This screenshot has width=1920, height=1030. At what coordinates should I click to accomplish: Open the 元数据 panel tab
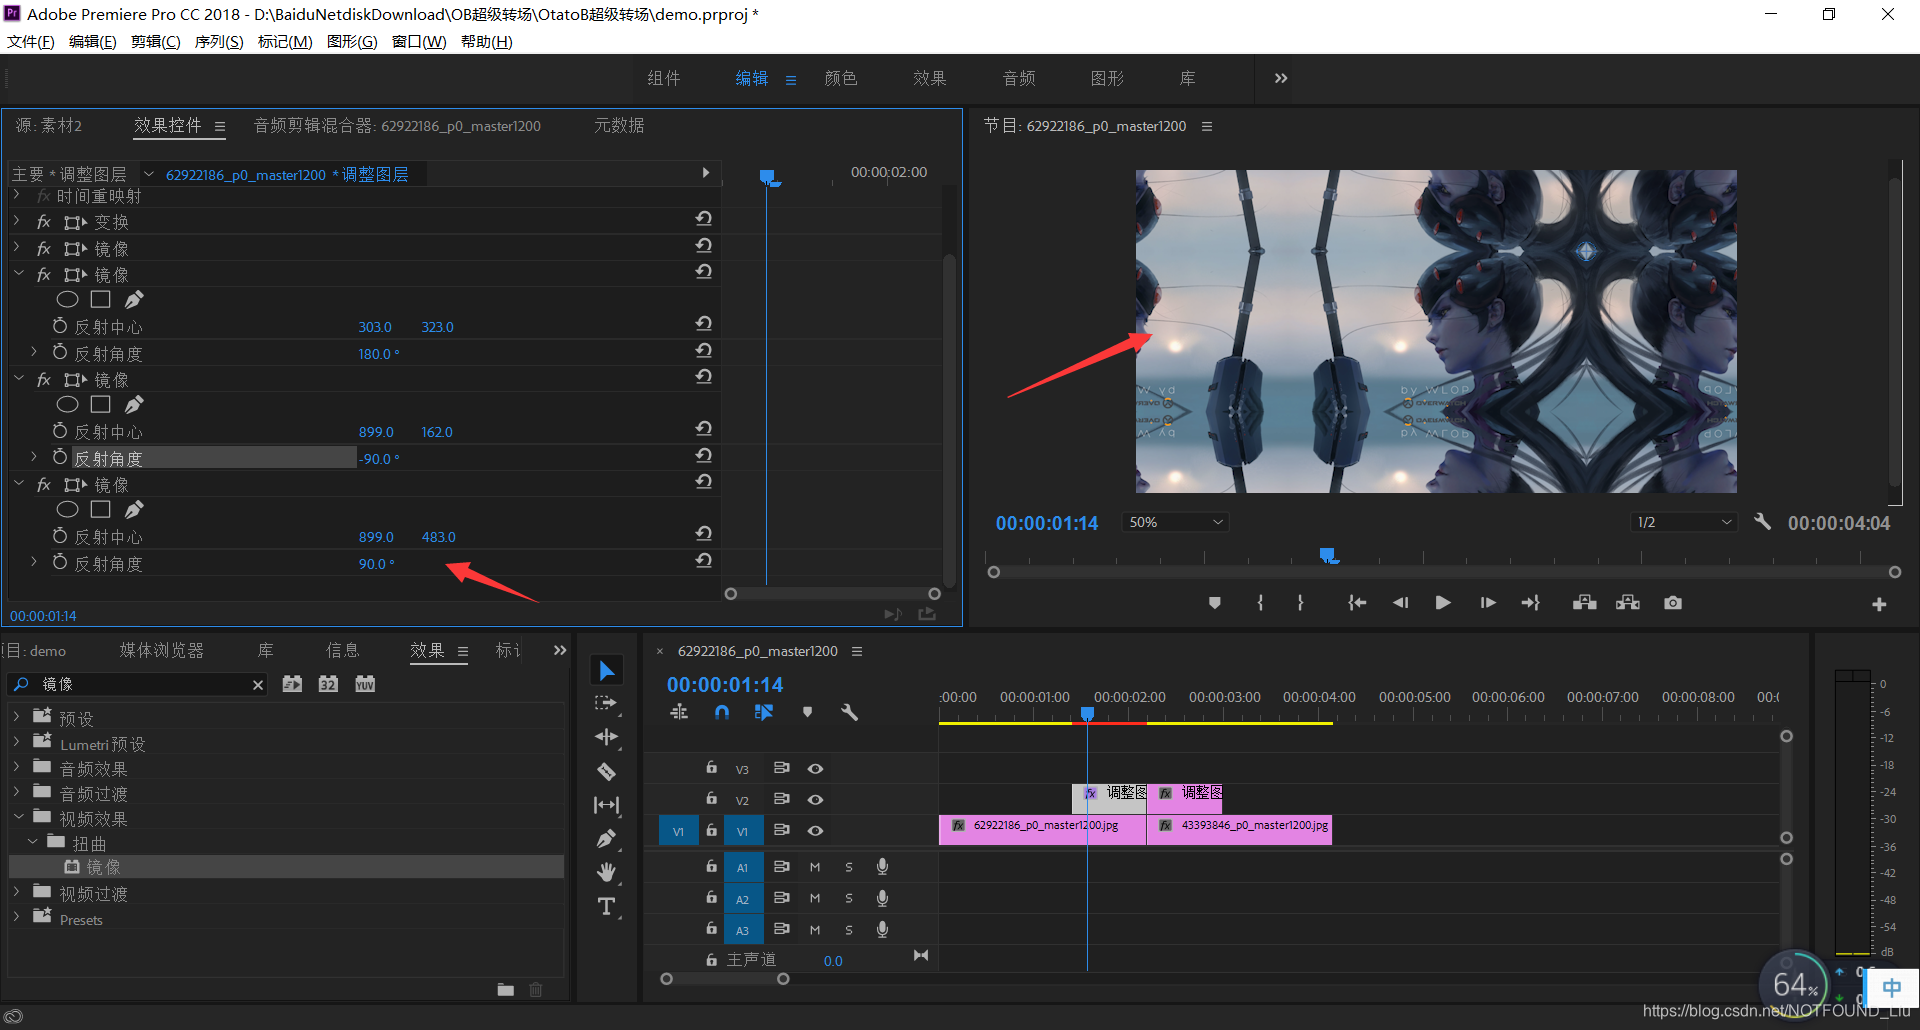[x=619, y=125]
